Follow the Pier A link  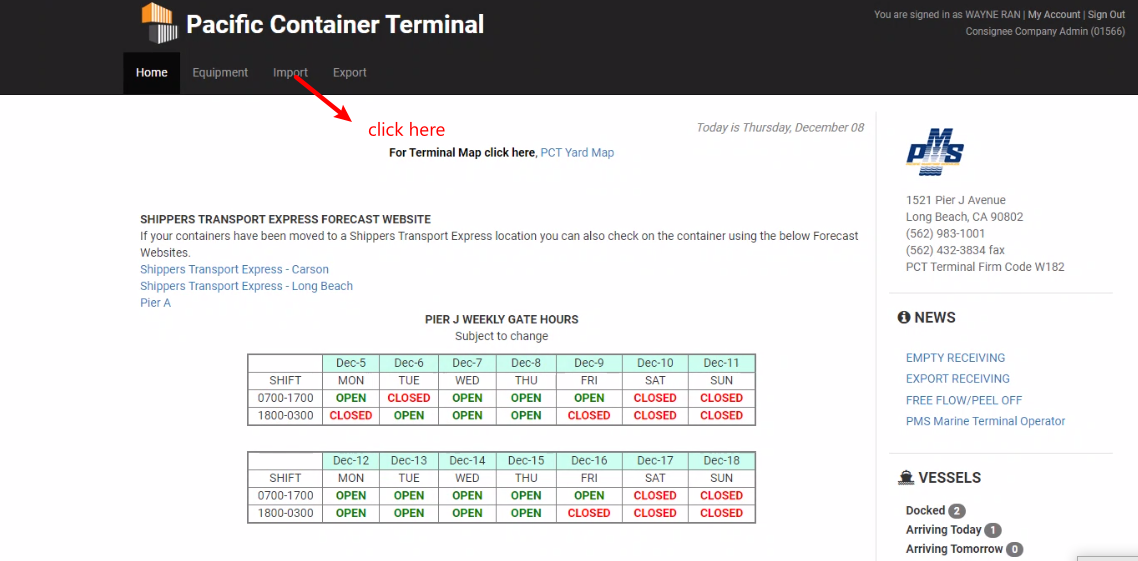tap(155, 303)
